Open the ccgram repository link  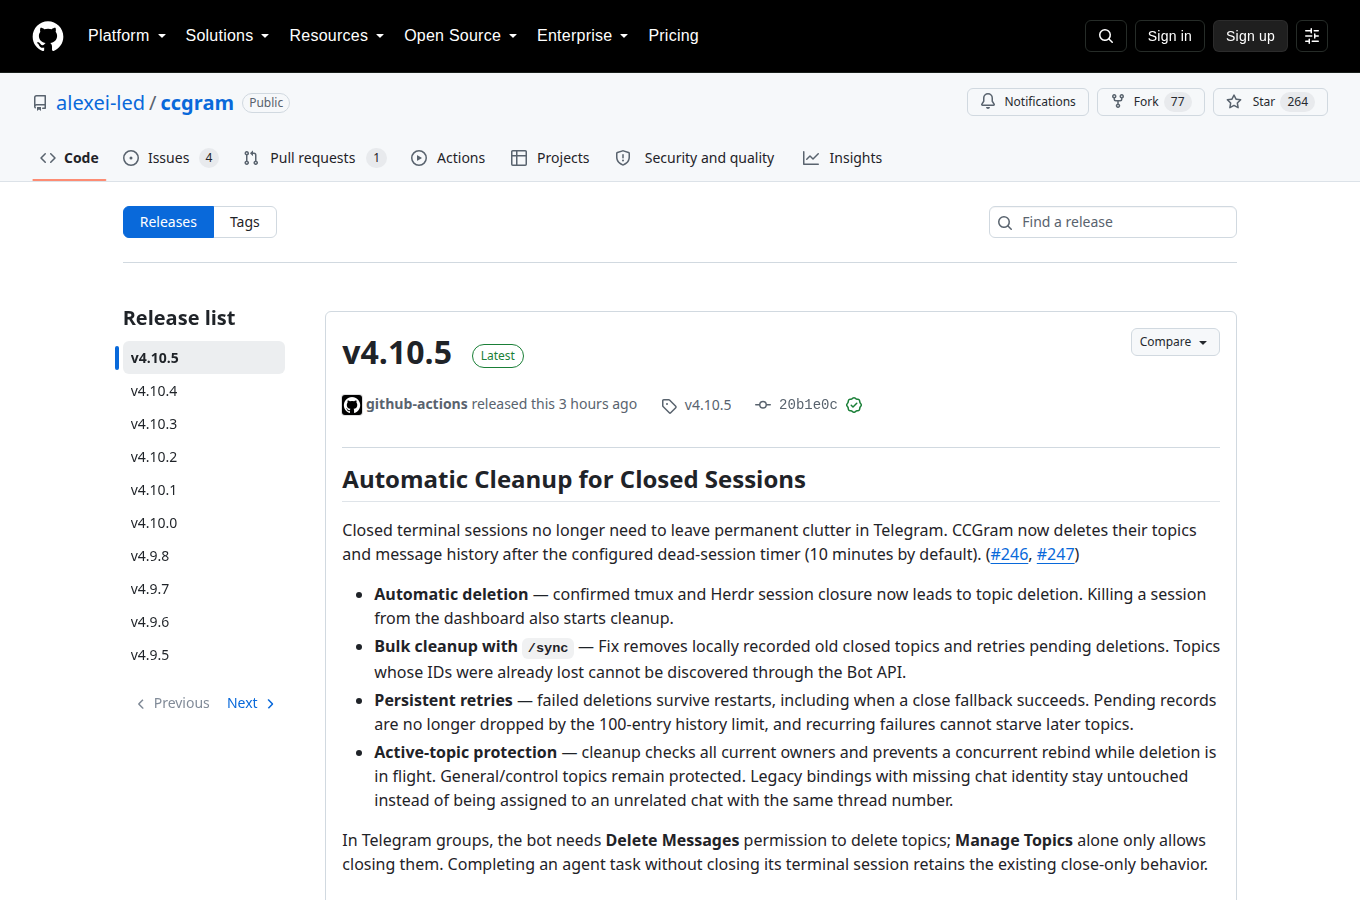coord(197,103)
